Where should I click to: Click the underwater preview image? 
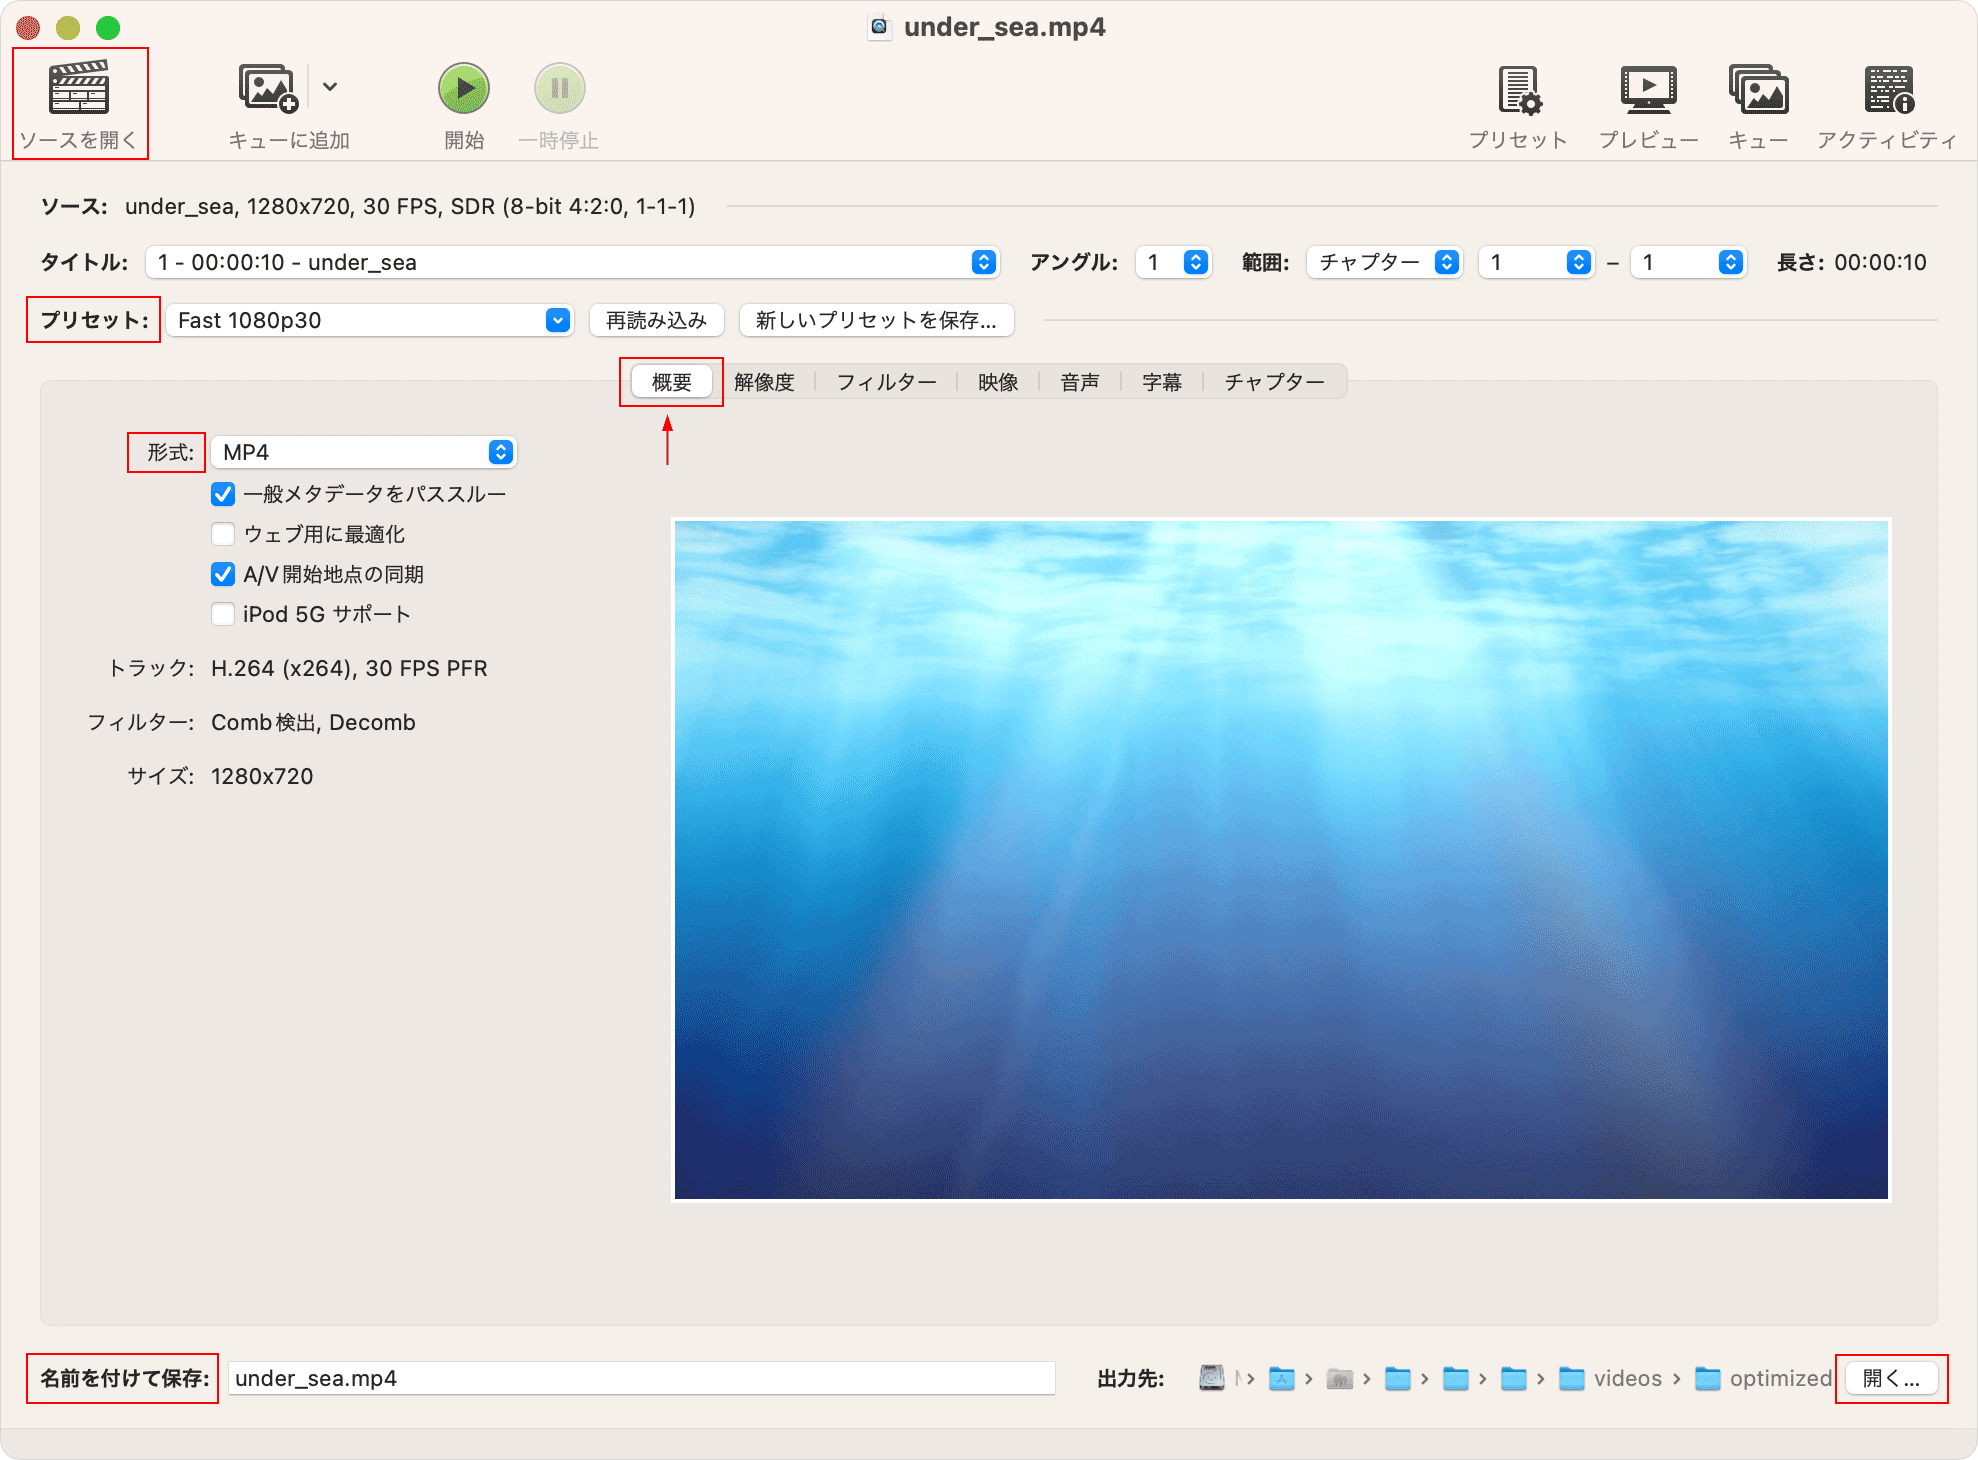pyautogui.click(x=1281, y=859)
